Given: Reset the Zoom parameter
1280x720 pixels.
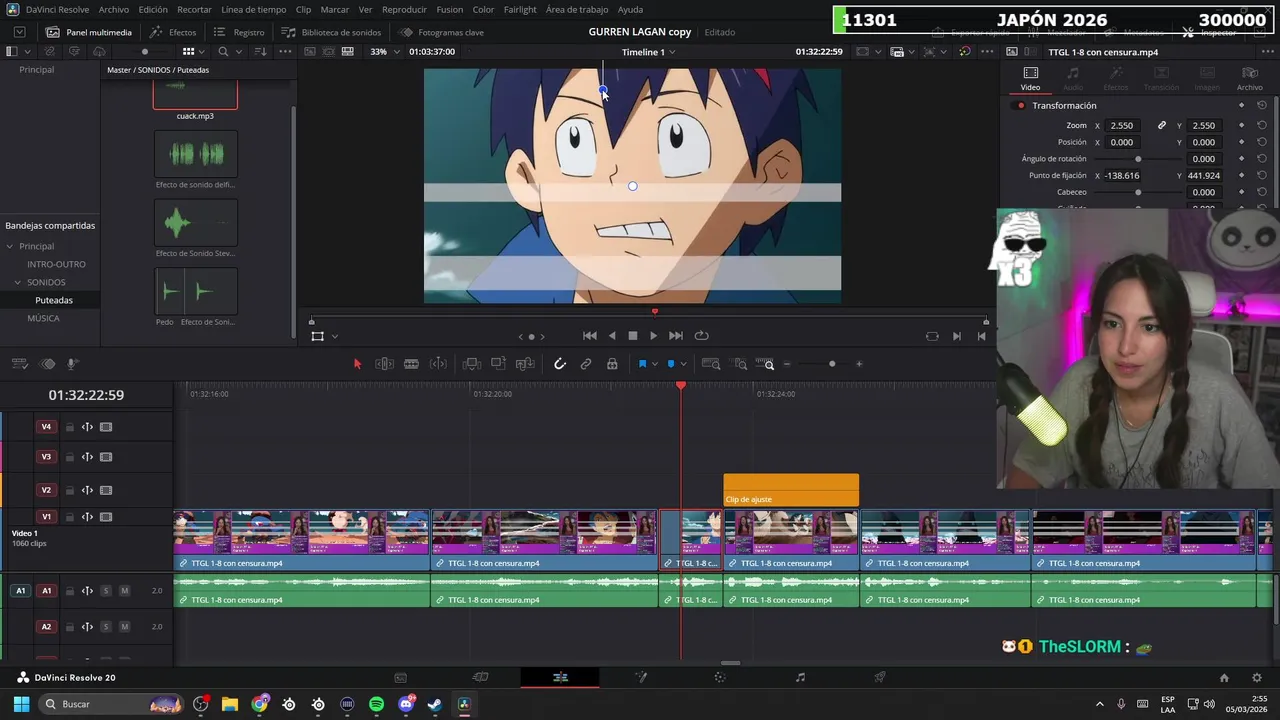Looking at the screenshot, I should (1262, 126).
